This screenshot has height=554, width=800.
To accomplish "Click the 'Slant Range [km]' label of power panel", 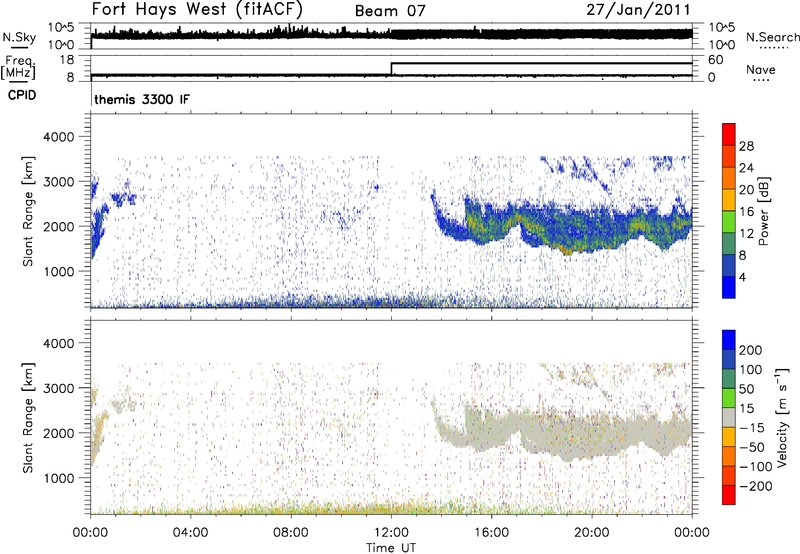I will coord(28,211).
